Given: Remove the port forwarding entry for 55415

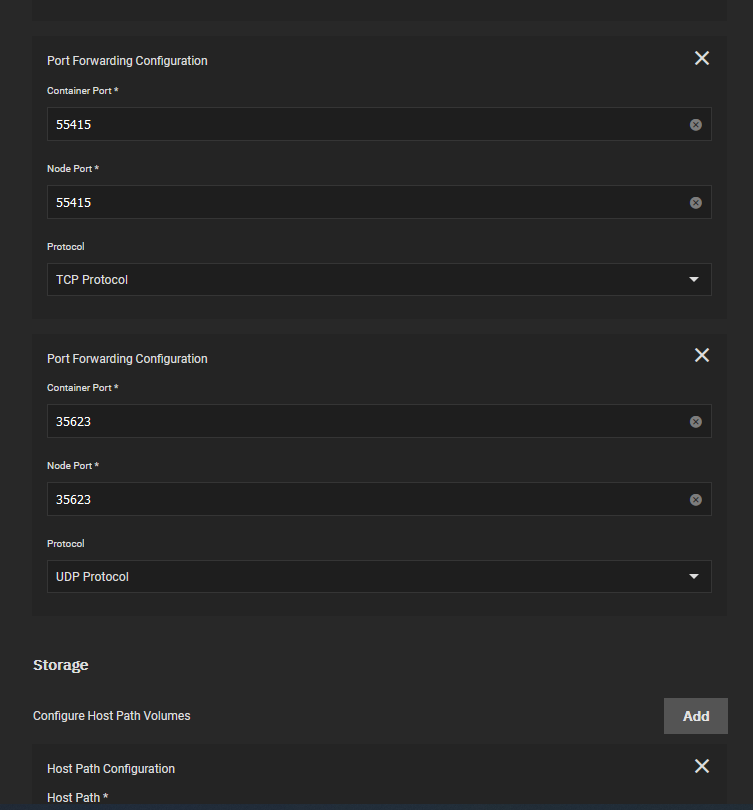Looking at the screenshot, I should [701, 58].
